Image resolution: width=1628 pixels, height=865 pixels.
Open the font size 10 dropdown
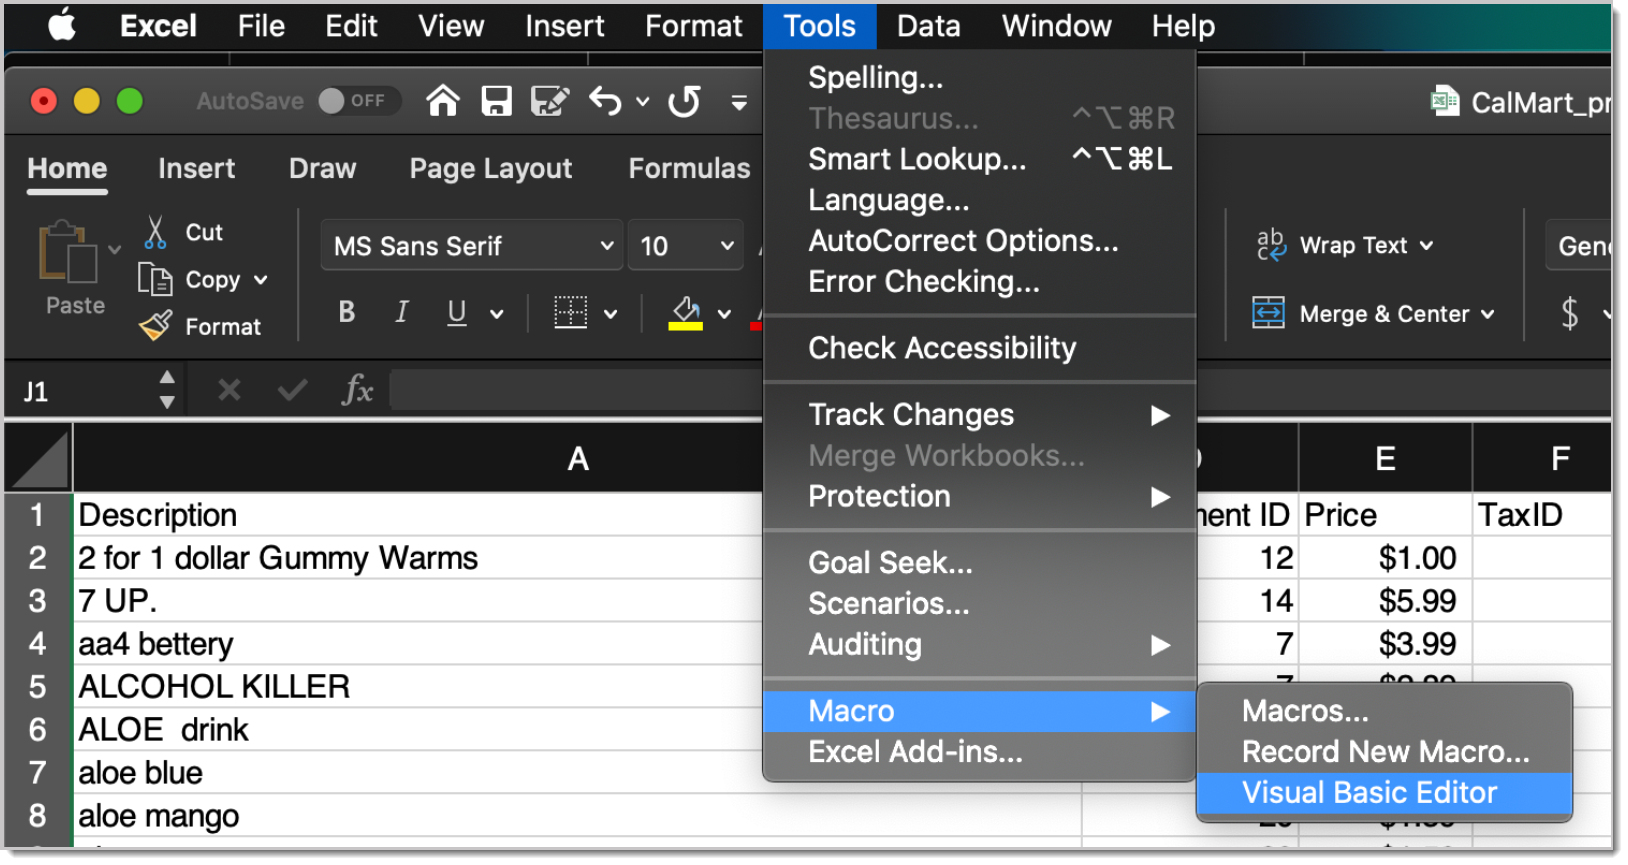coord(727,246)
